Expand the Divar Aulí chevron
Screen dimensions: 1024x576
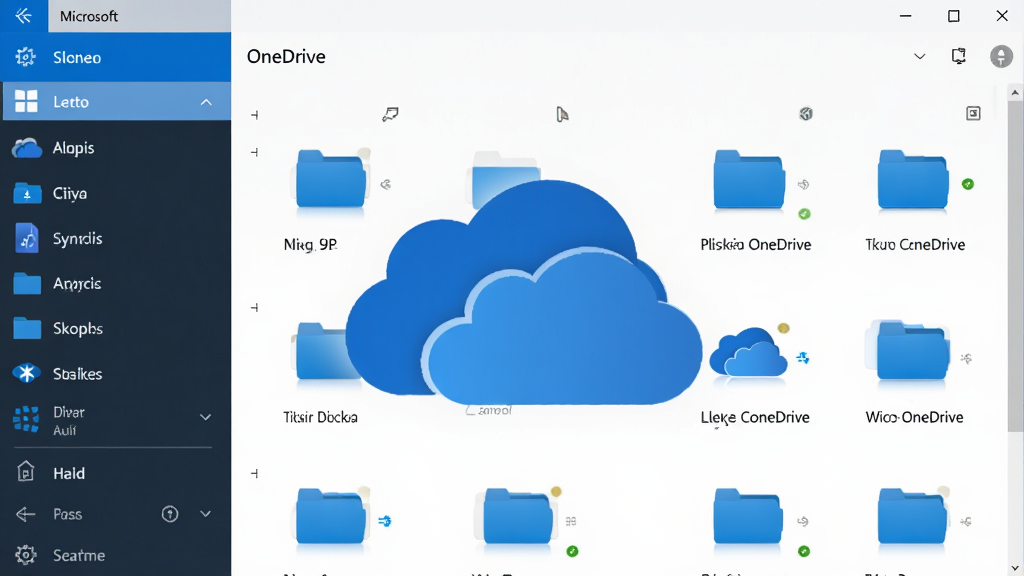[205, 417]
